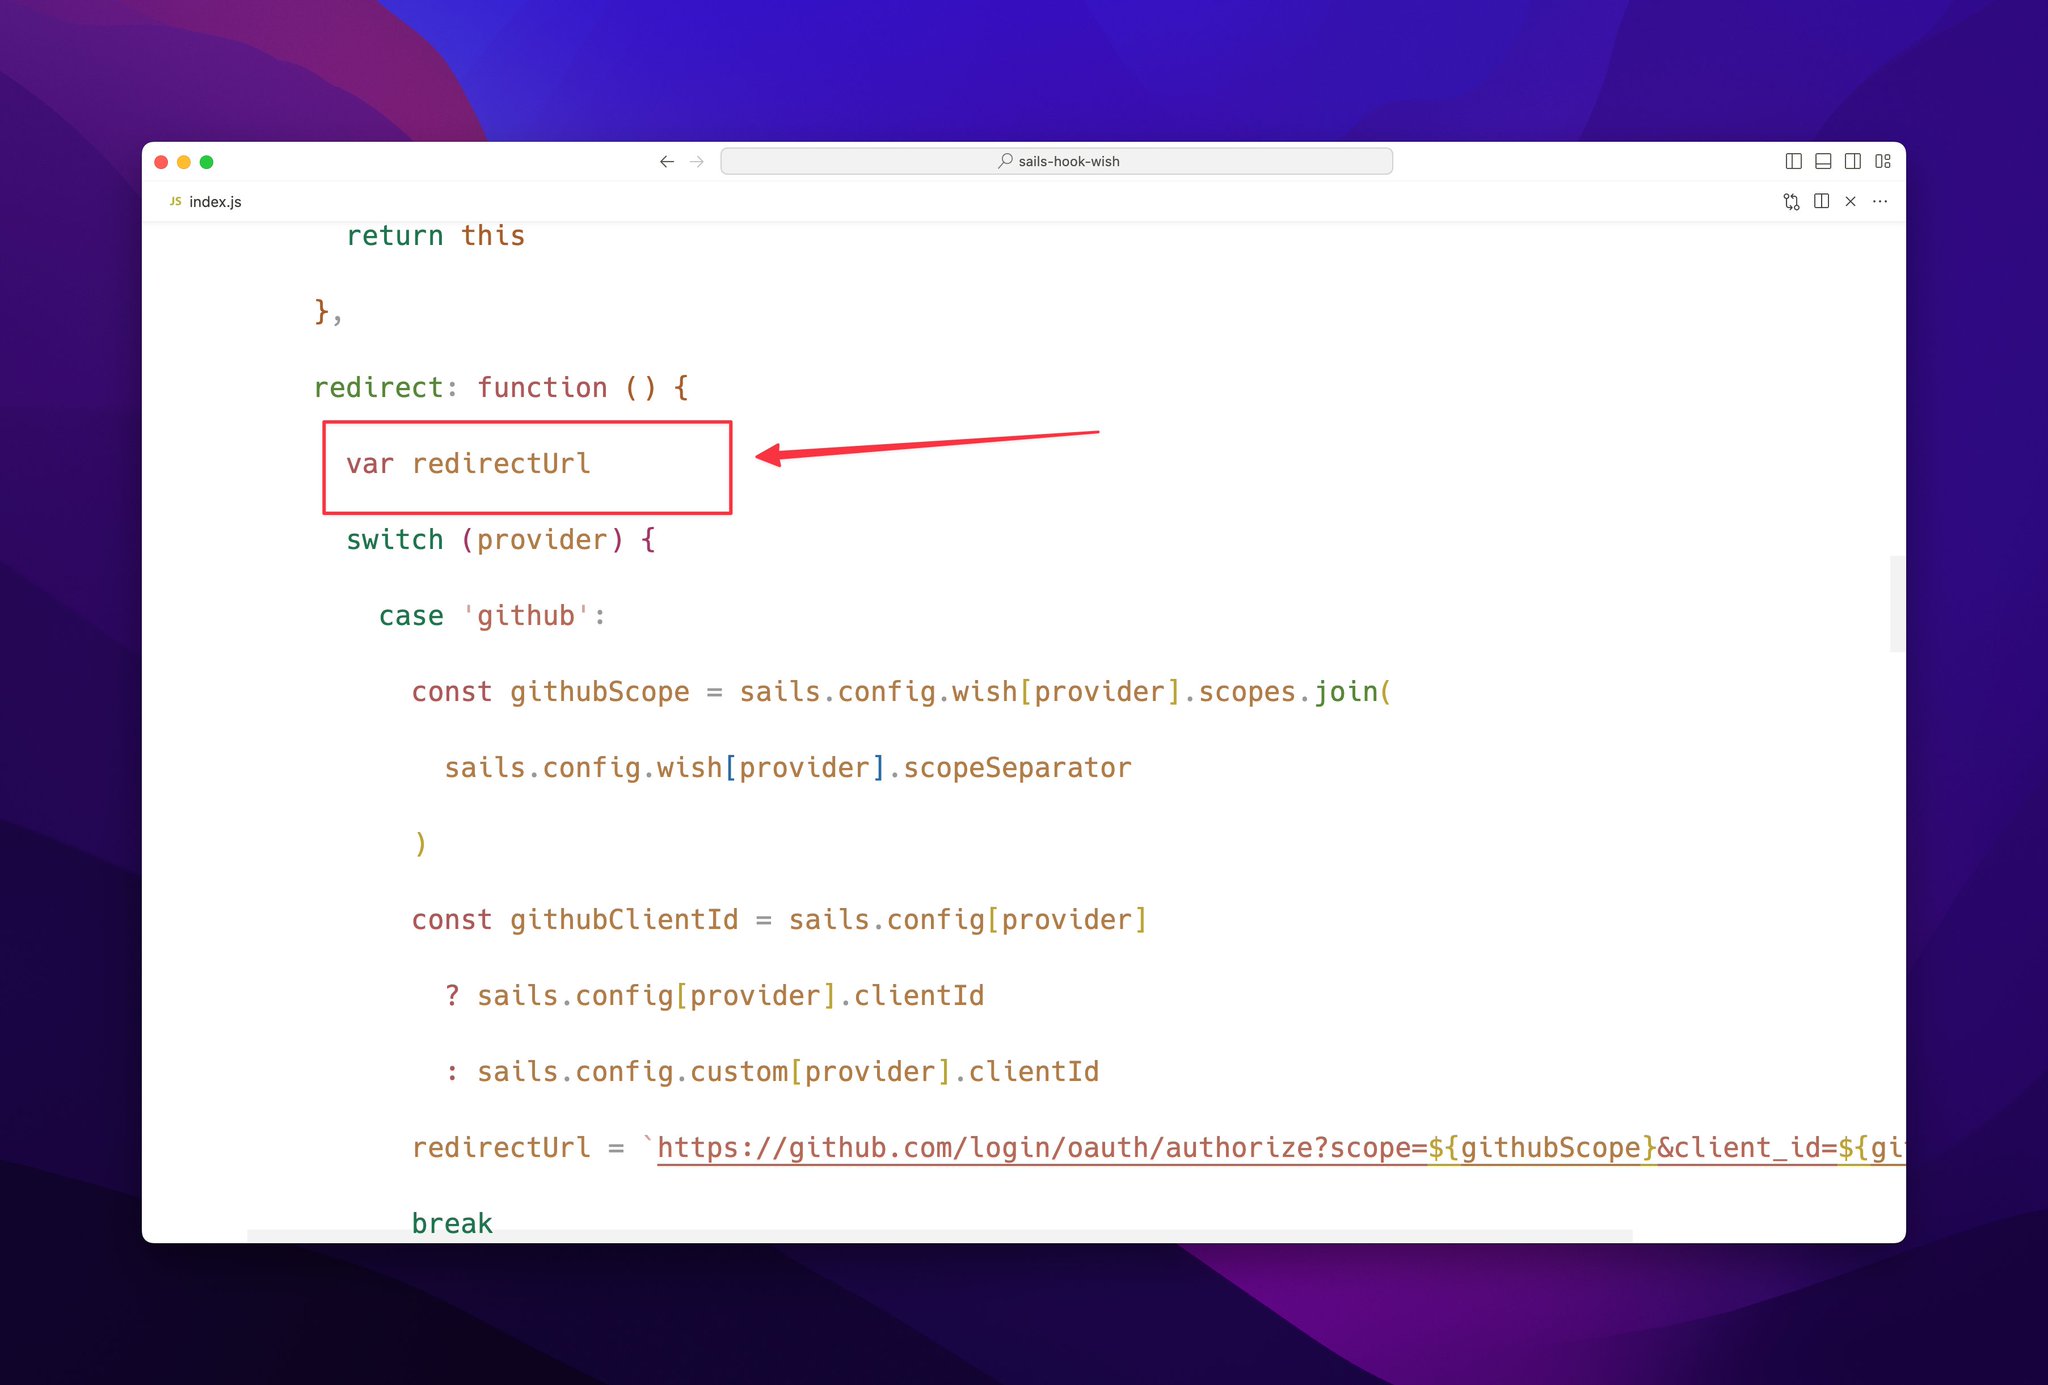Open the More Actions ellipsis menu
This screenshot has height=1385, width=2048.
(1880, 202)
